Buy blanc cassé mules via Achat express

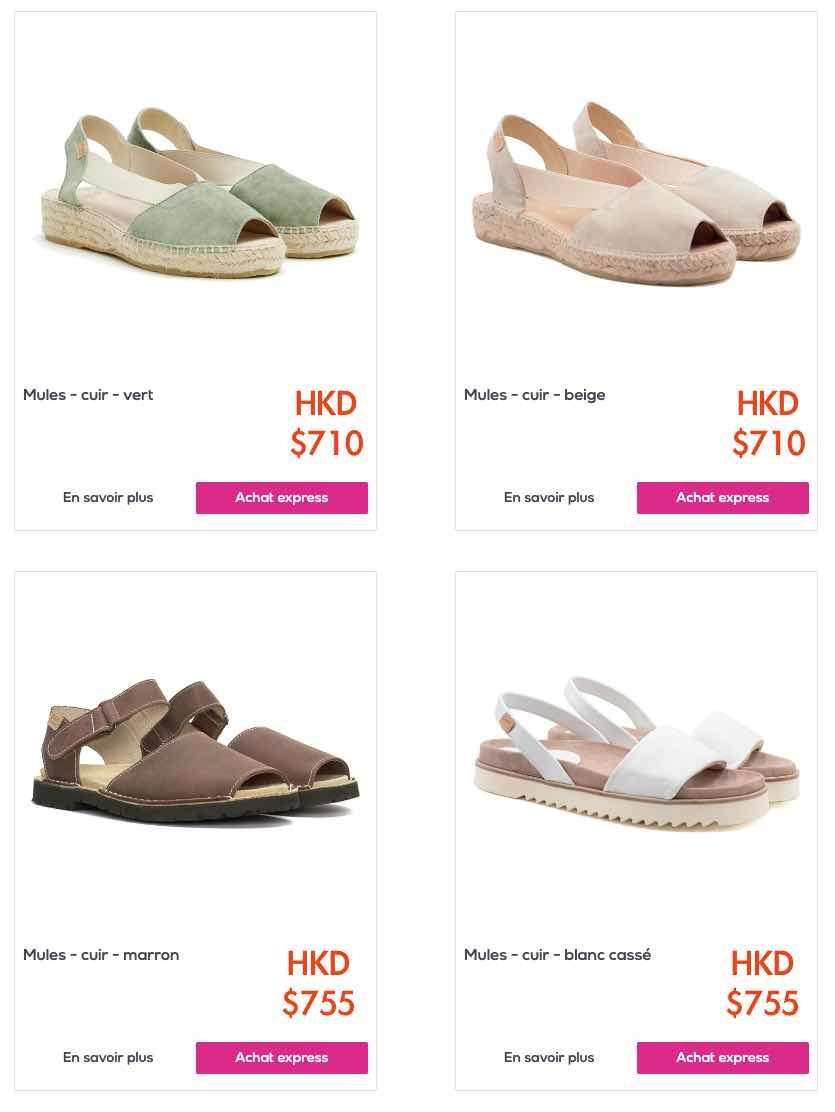click(722, 1057)
